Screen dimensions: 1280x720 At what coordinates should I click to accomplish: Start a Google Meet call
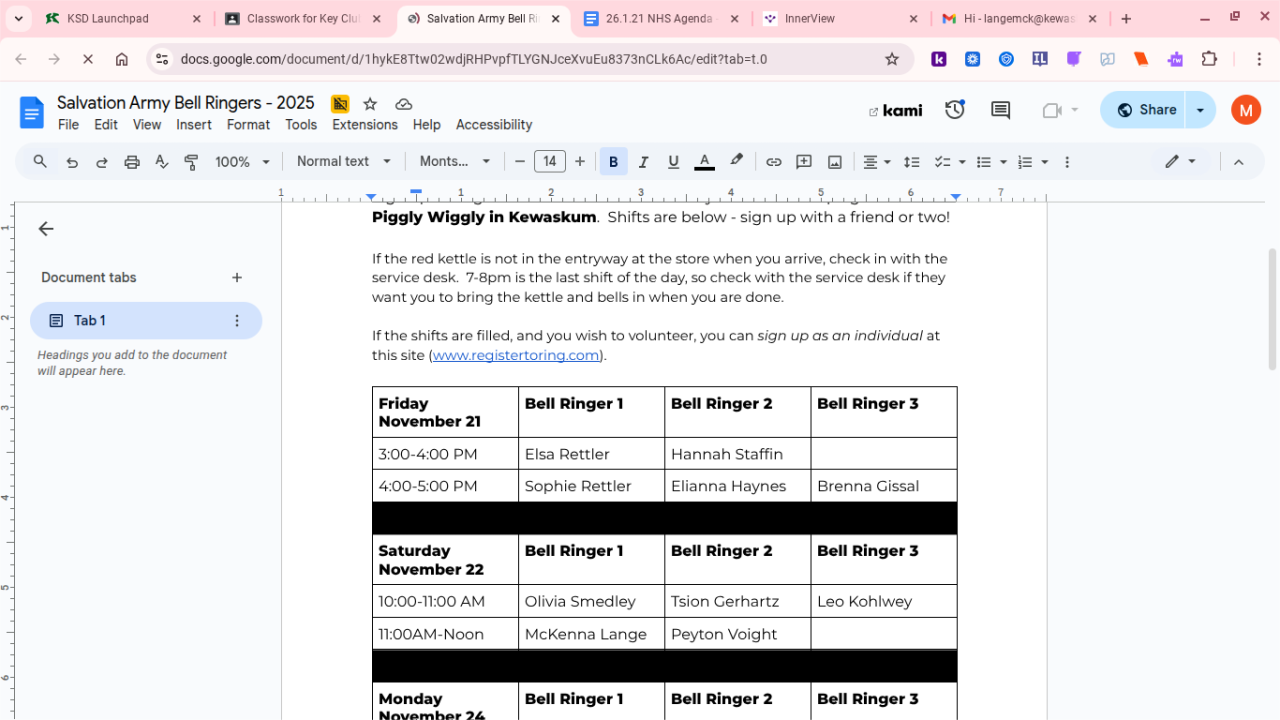pyautogui.click(x=1051, y=110)
